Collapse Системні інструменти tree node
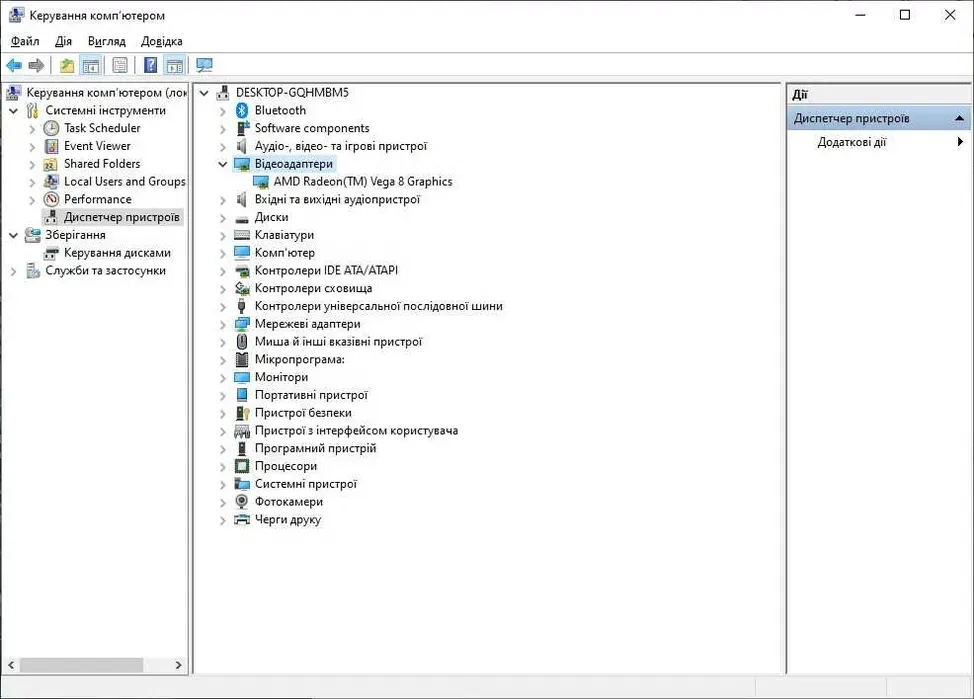 coord(13,111)
